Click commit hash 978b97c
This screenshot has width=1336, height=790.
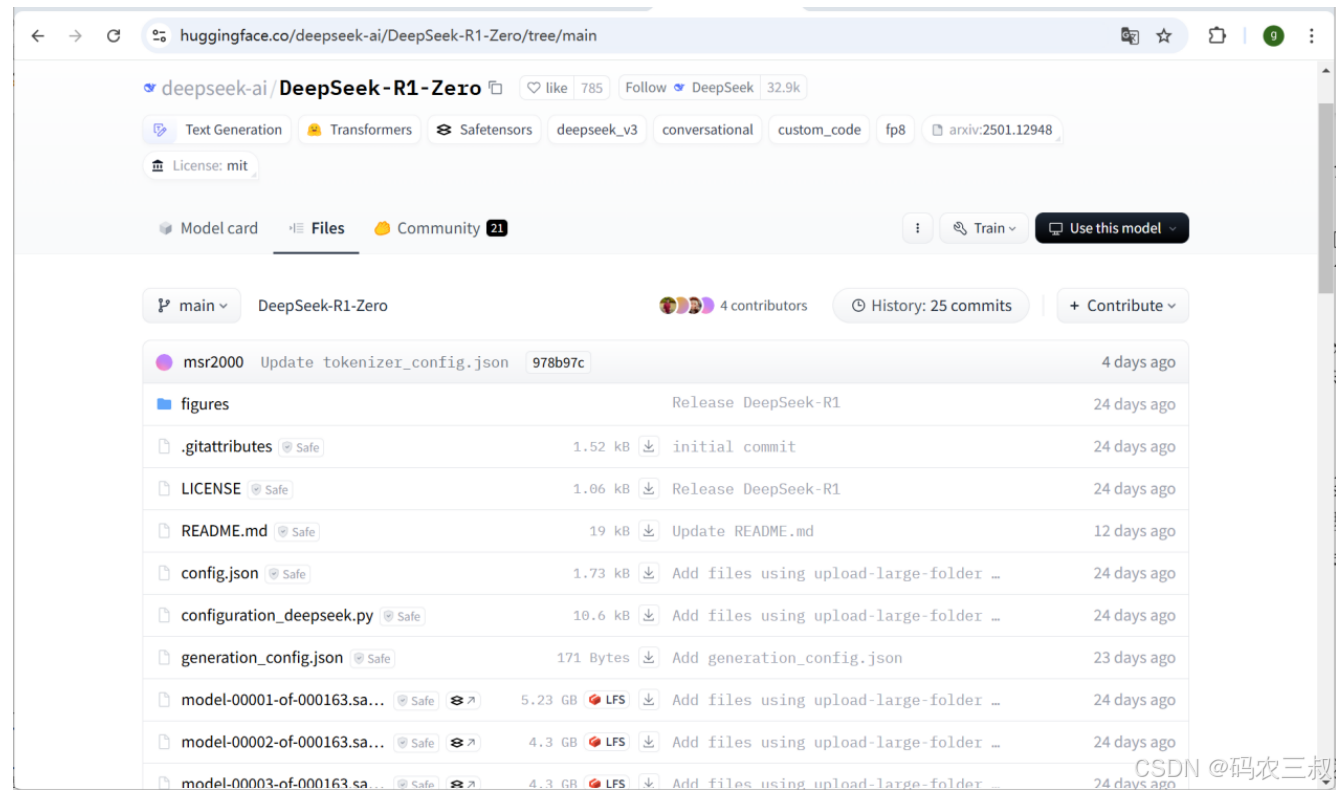coord(558,362)
